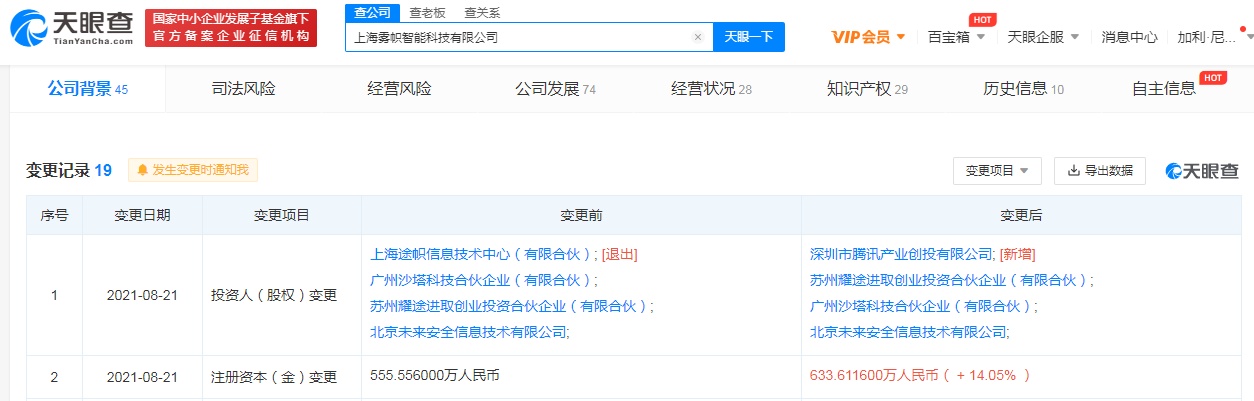Screen dimensions: 1254x401
Task: Open 消息中心 link
Action: [x=1130, y=37]
